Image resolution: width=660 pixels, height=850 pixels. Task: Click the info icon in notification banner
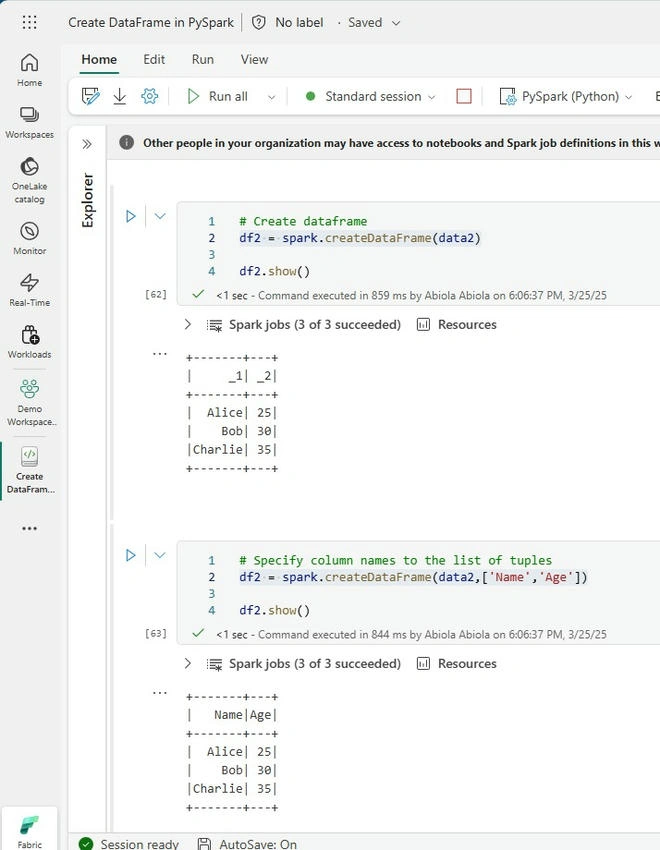click(127, 143)
